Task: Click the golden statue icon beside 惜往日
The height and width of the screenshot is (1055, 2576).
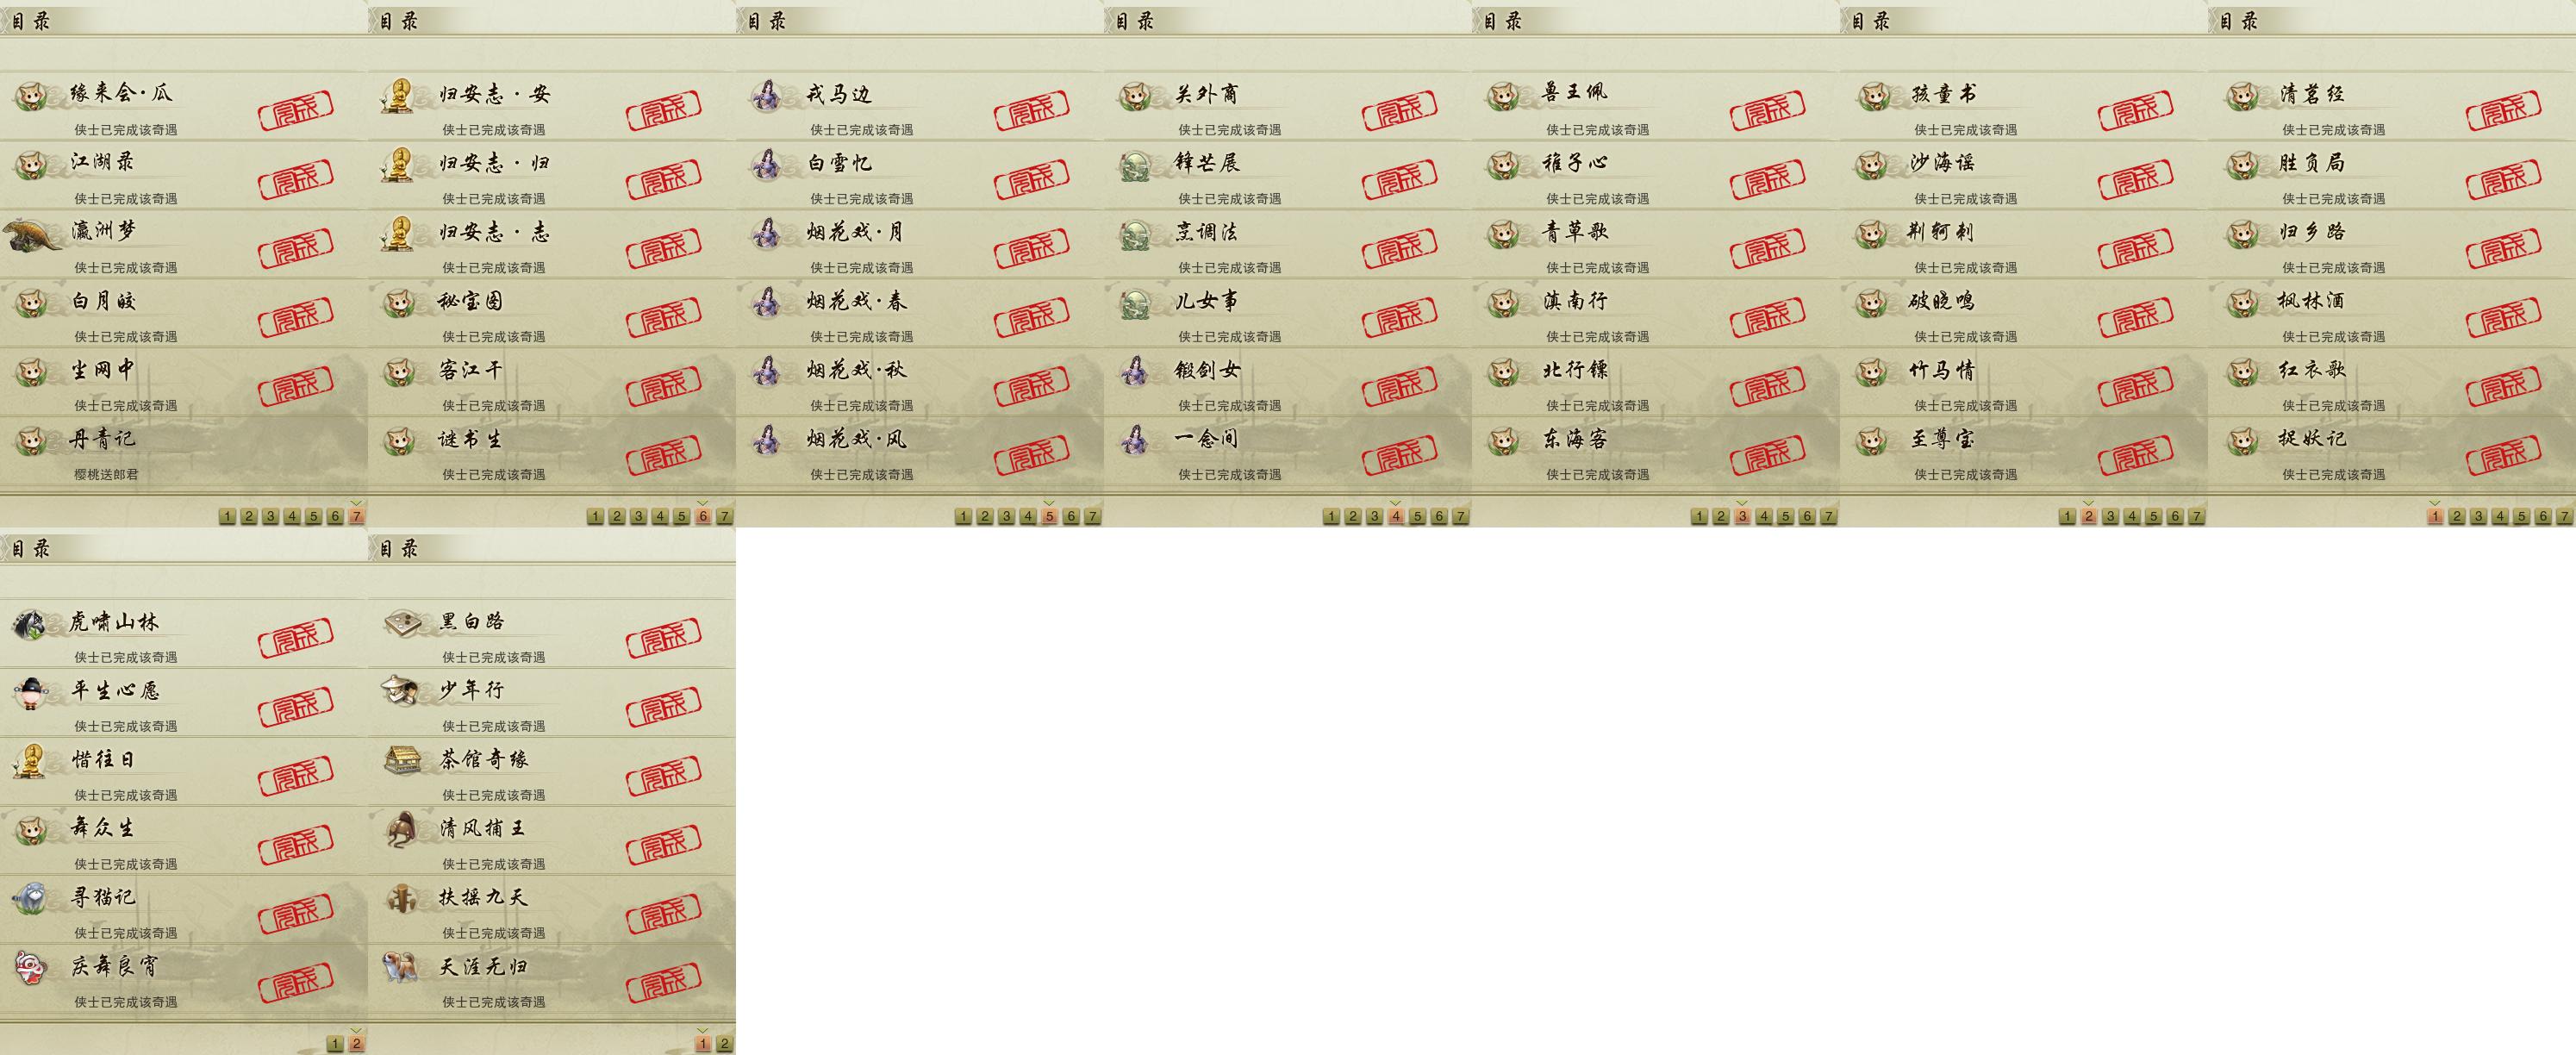Action: pos(32,761)
